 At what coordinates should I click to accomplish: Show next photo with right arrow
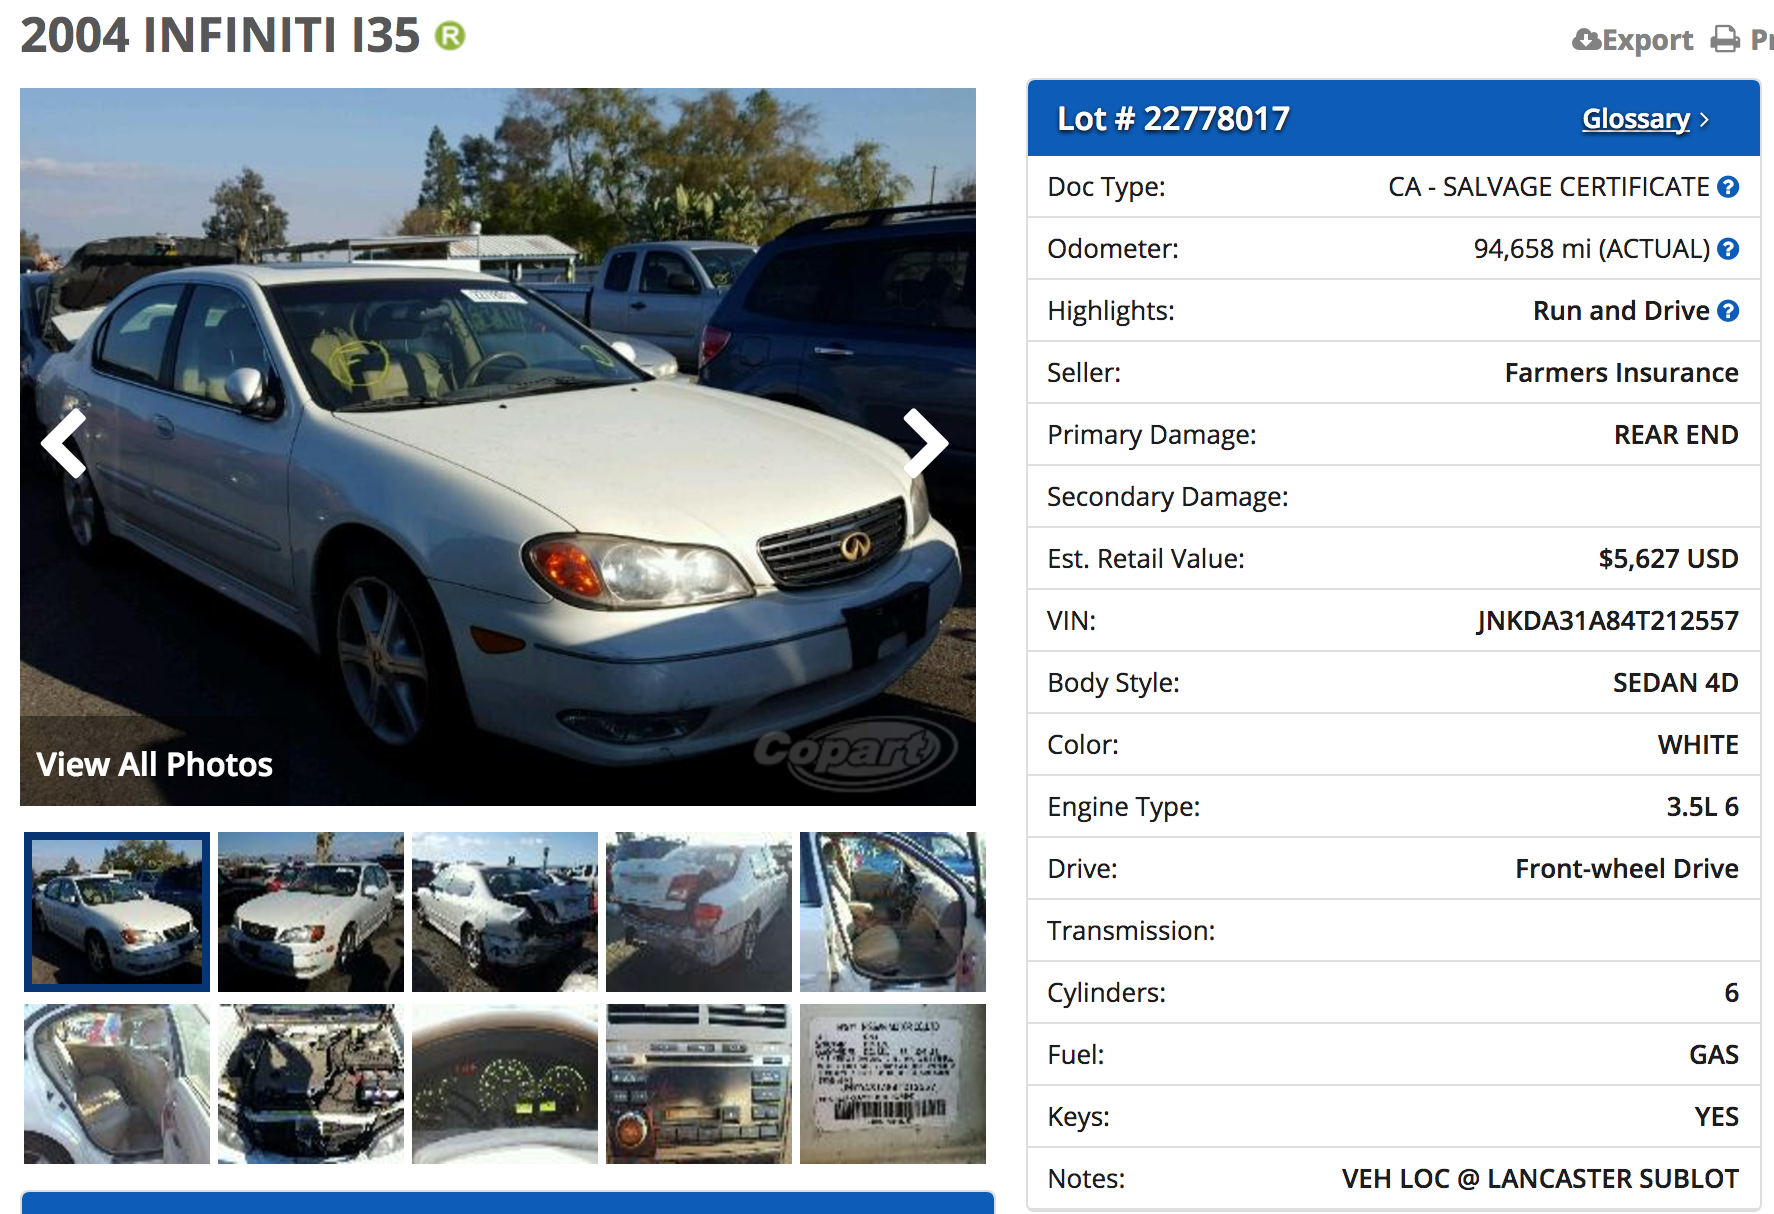pyautogui.click(x=924, y=443)
